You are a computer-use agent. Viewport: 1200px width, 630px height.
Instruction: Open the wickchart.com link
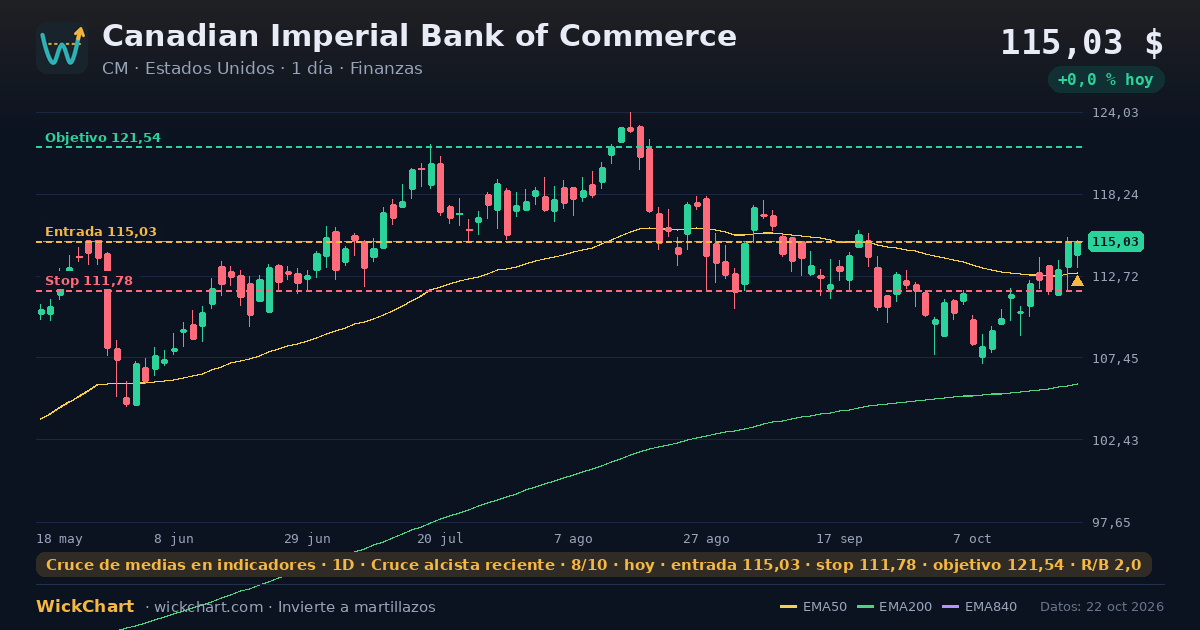point(208,607)
